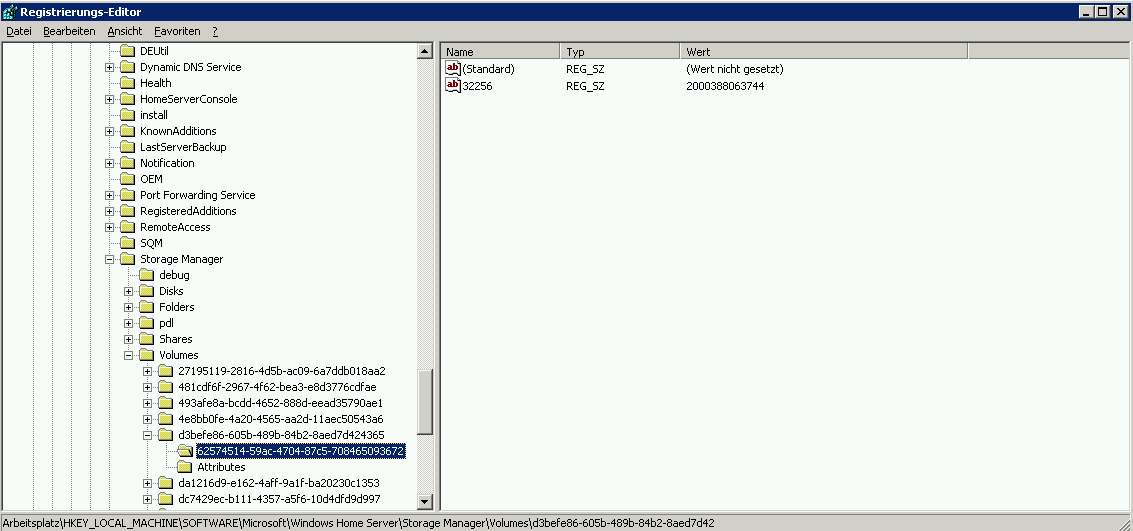Select key 493afe8a-bcdd-4652-888d-eead35790ae1
1133x531 pixels.
tap(280, 403)
